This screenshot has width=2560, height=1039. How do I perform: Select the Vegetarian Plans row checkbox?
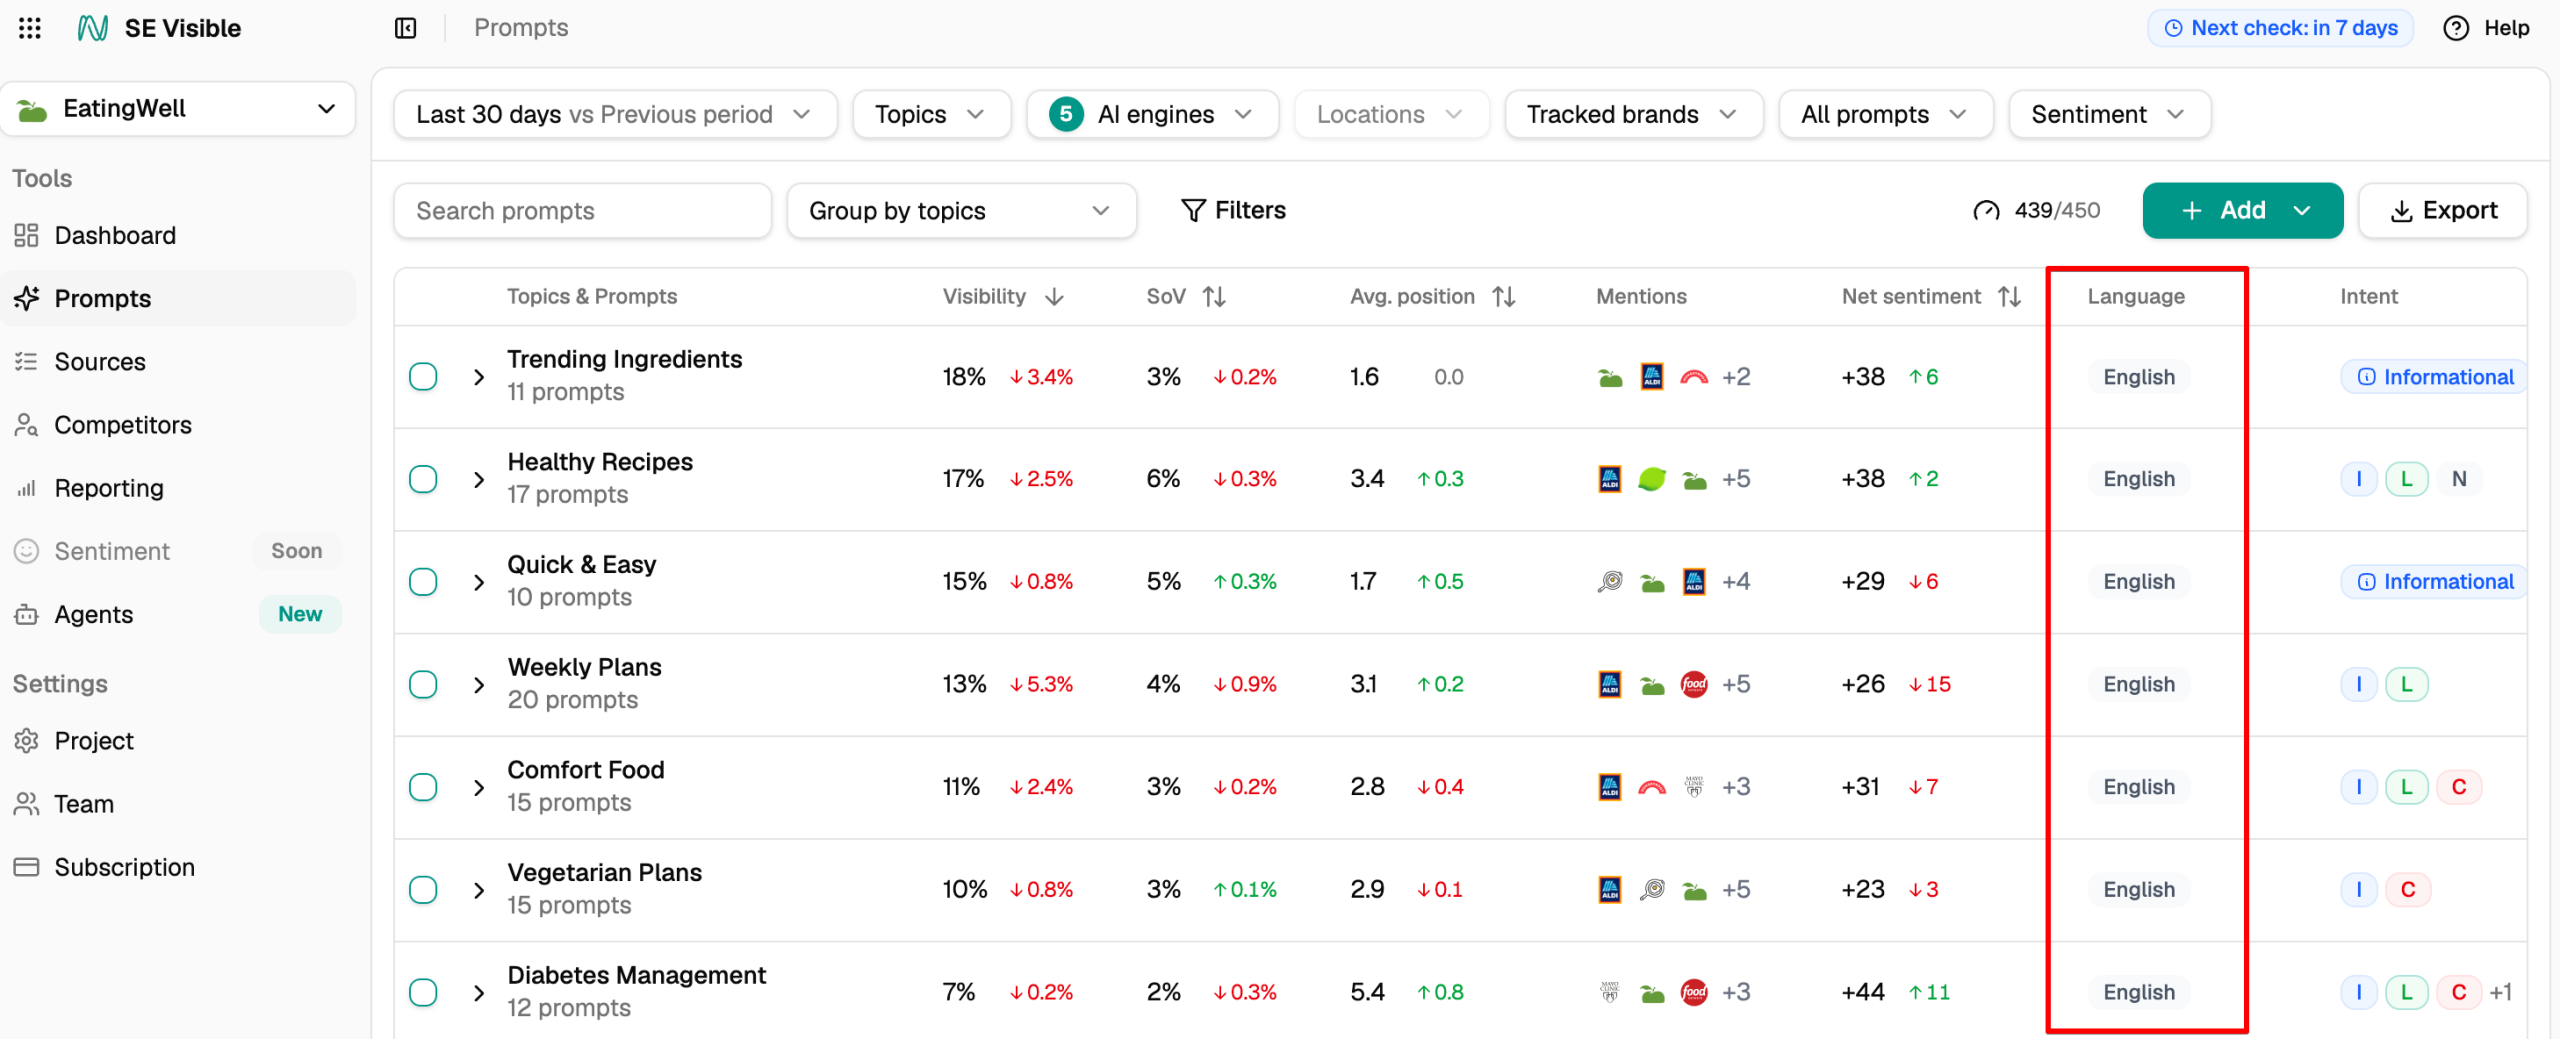click(423, 890)
